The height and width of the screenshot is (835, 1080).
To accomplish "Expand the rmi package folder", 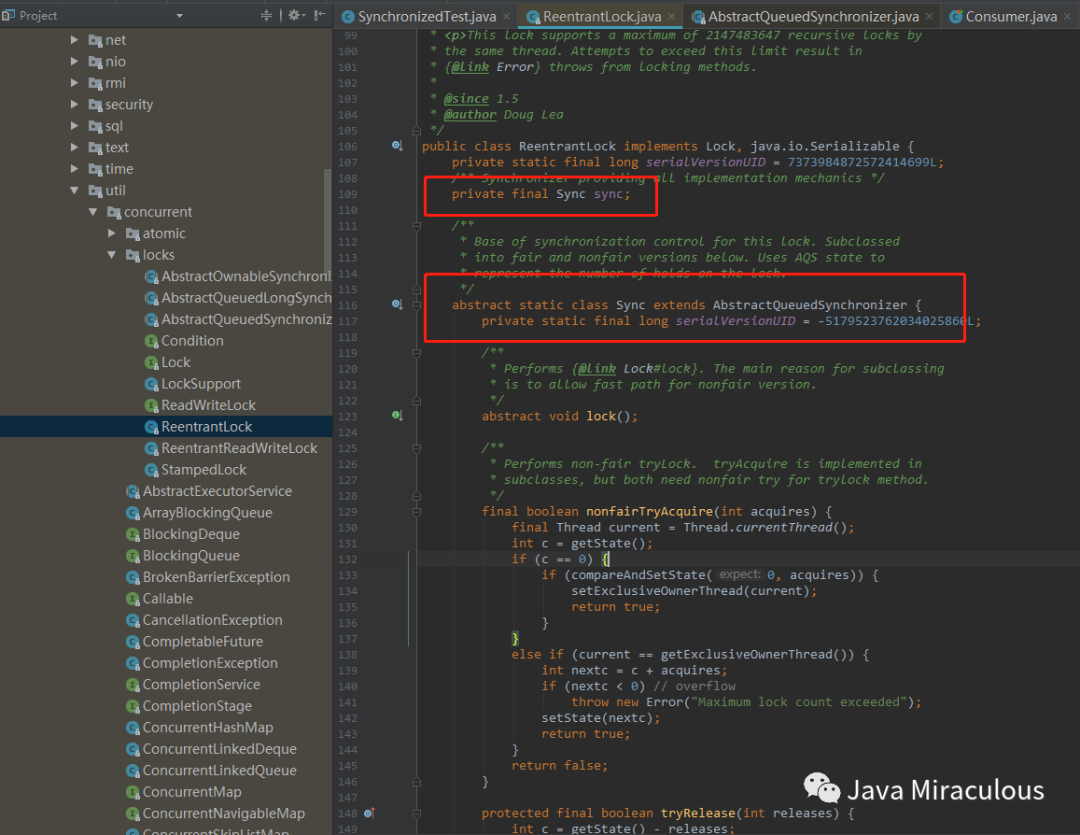I will [x=74, y=83].
